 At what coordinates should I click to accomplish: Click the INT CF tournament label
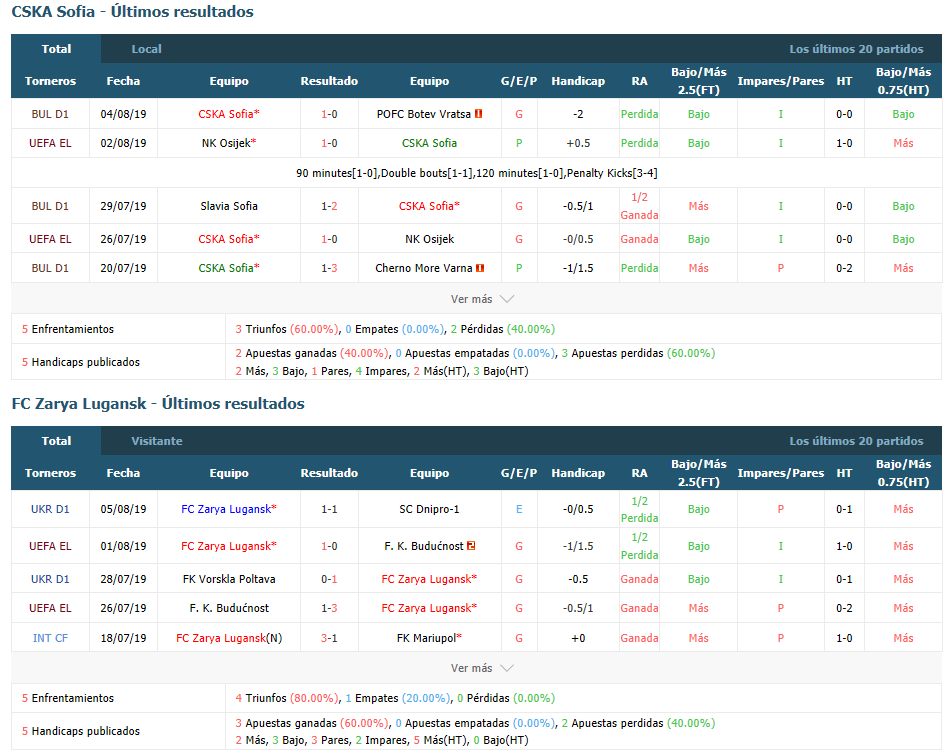(x=50, y=638)
